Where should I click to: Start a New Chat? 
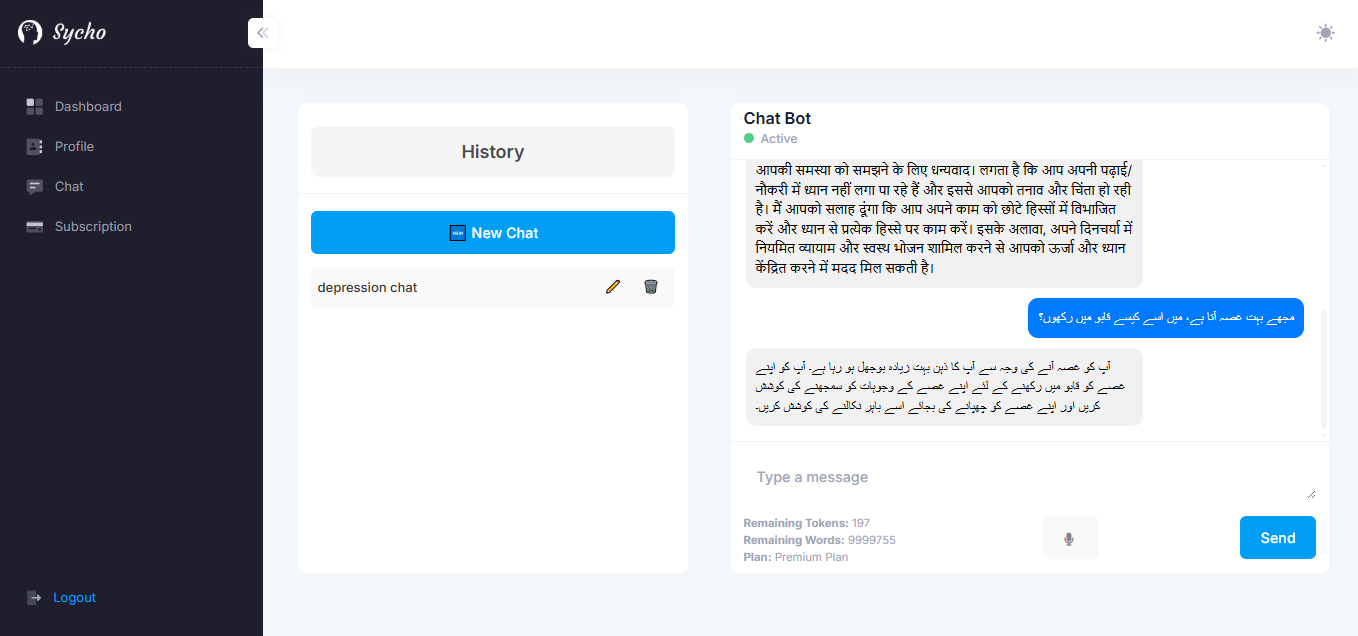tap(492, 233)
